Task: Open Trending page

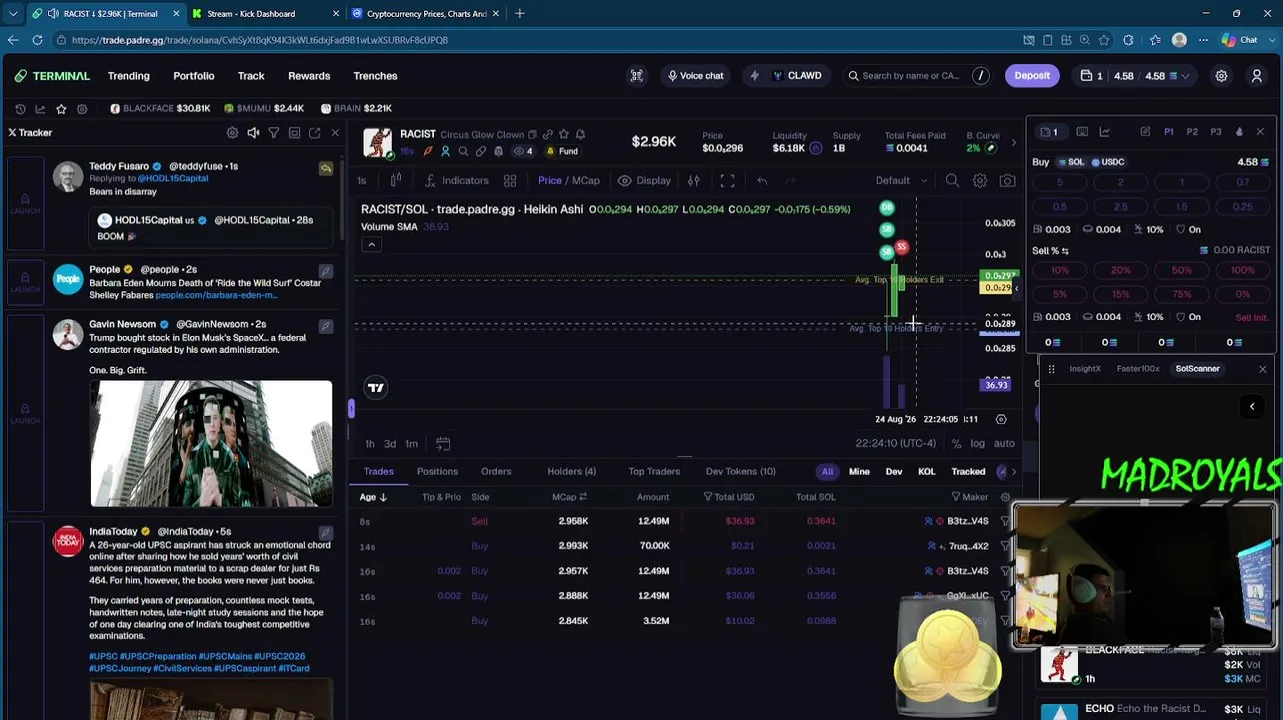Action: click(x=129, y=76)
